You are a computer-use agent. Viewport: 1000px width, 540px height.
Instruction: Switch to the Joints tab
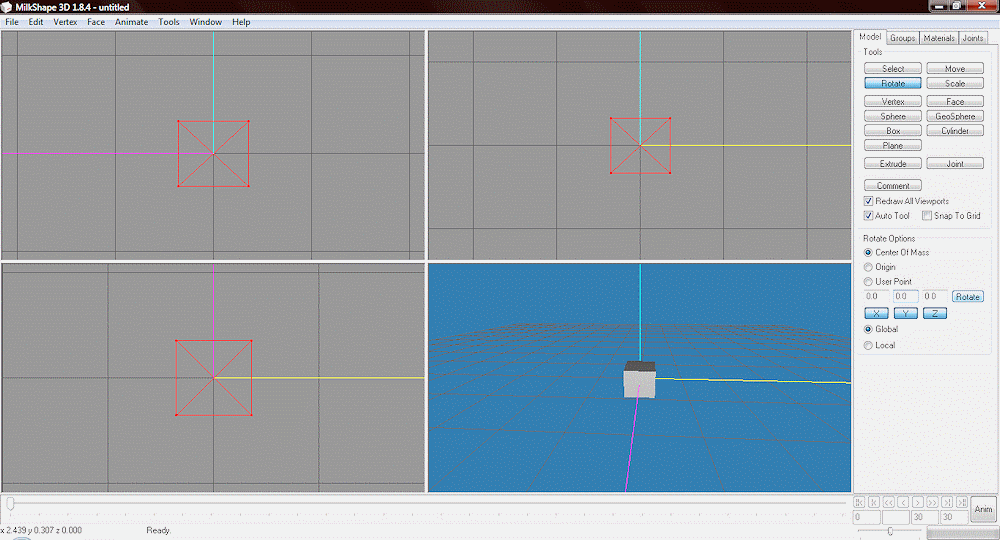click(x=973, y=38)
